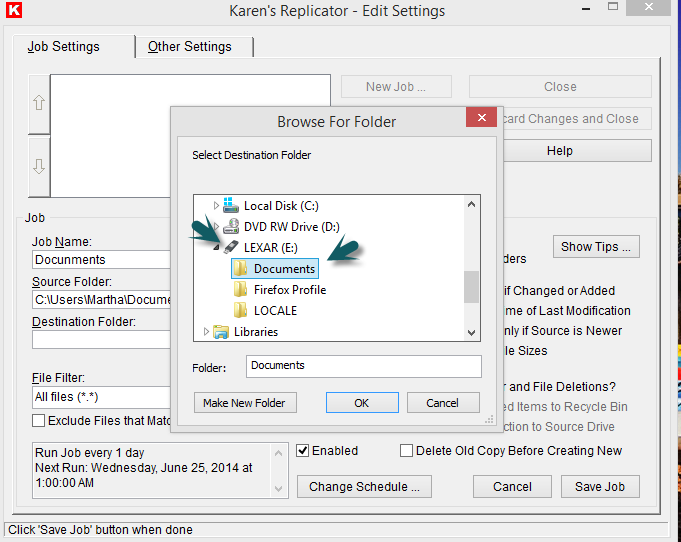The width and height of the screenshot is (681, 542).
Task: Click the LEXAR (E:) USB drive icon
Action: 231,247
